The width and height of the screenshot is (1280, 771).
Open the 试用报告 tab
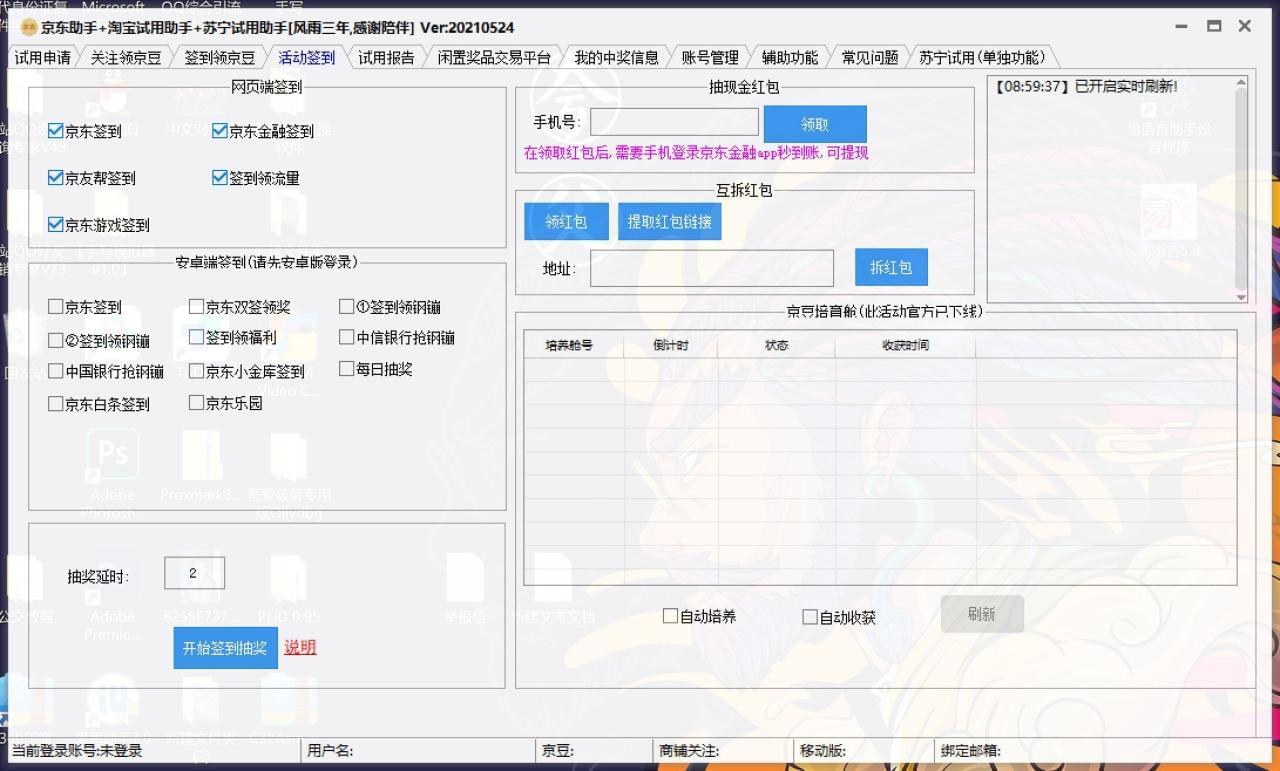[x=386, y=58]
